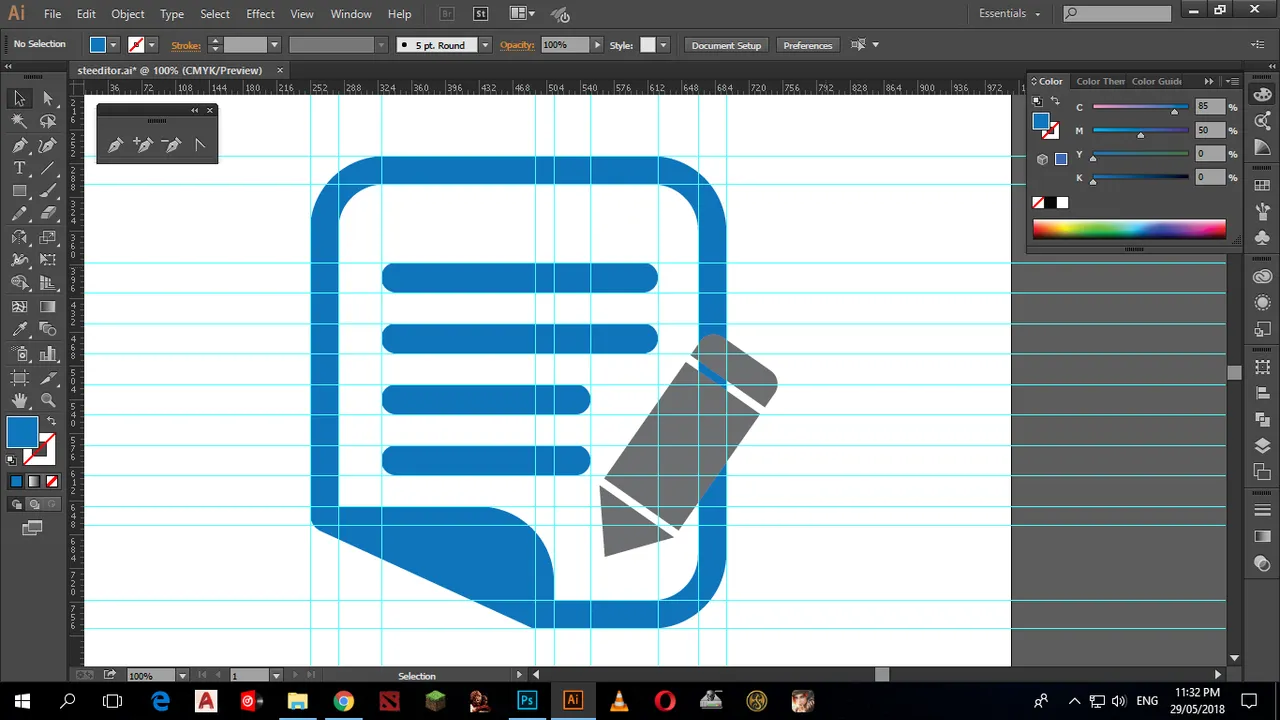Change screen mode button at toolbox bottom
1280x720 pixels.
pos(32,528)
